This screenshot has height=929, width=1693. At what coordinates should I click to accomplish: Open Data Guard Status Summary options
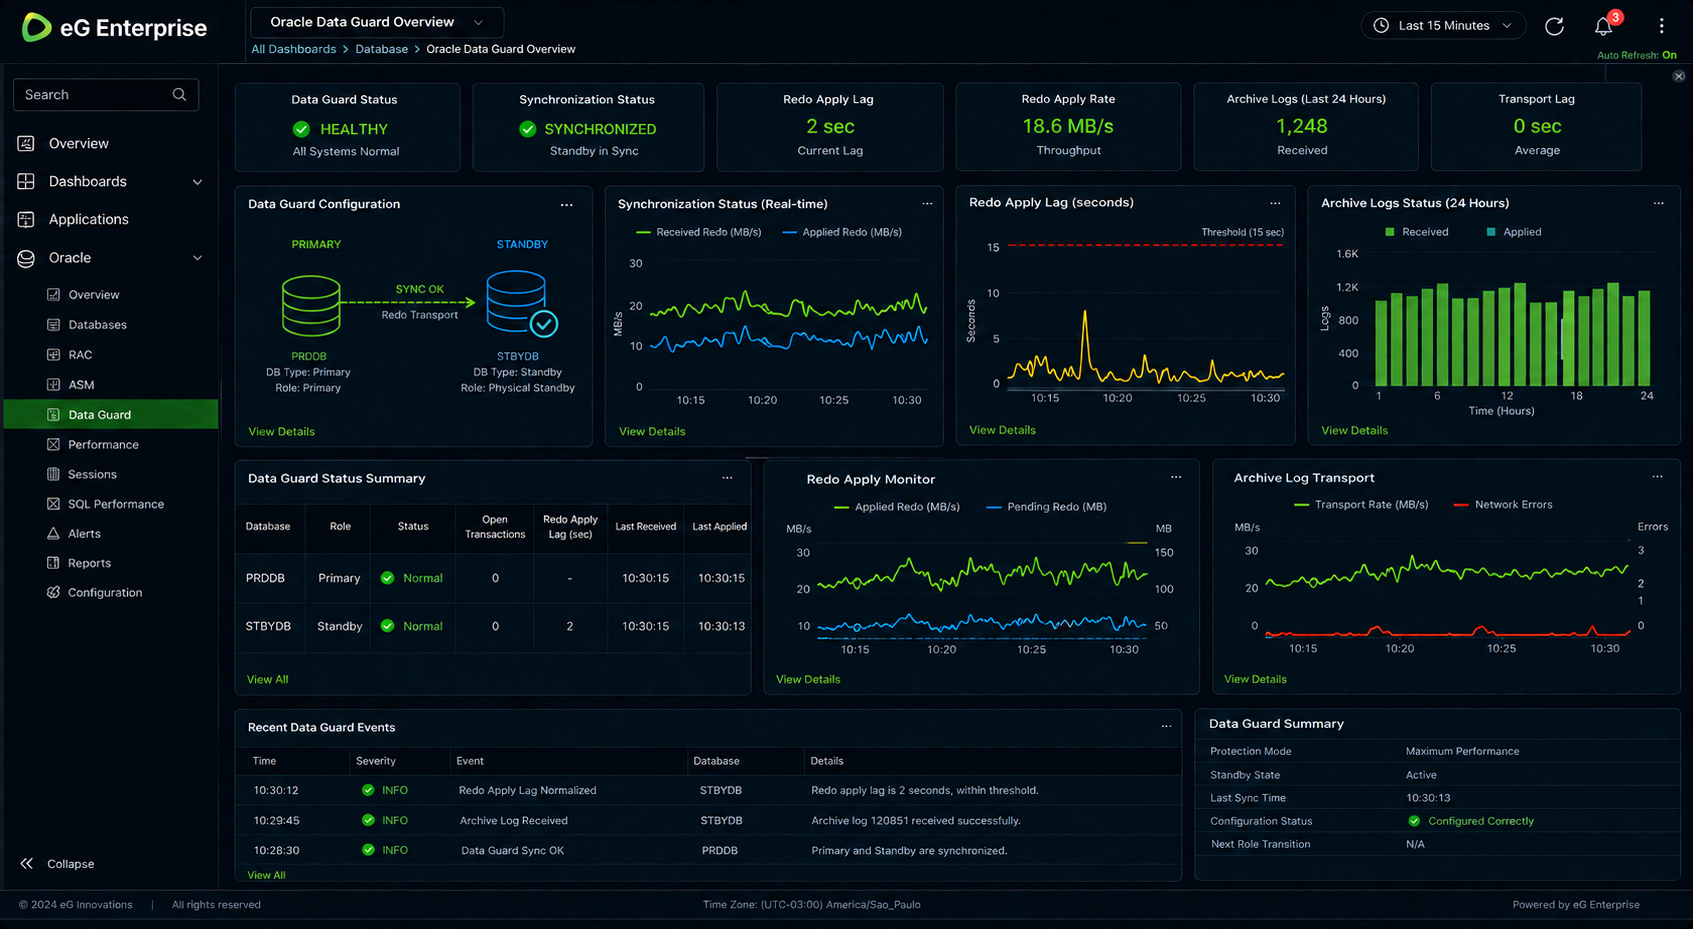click(x=727, y=478)
